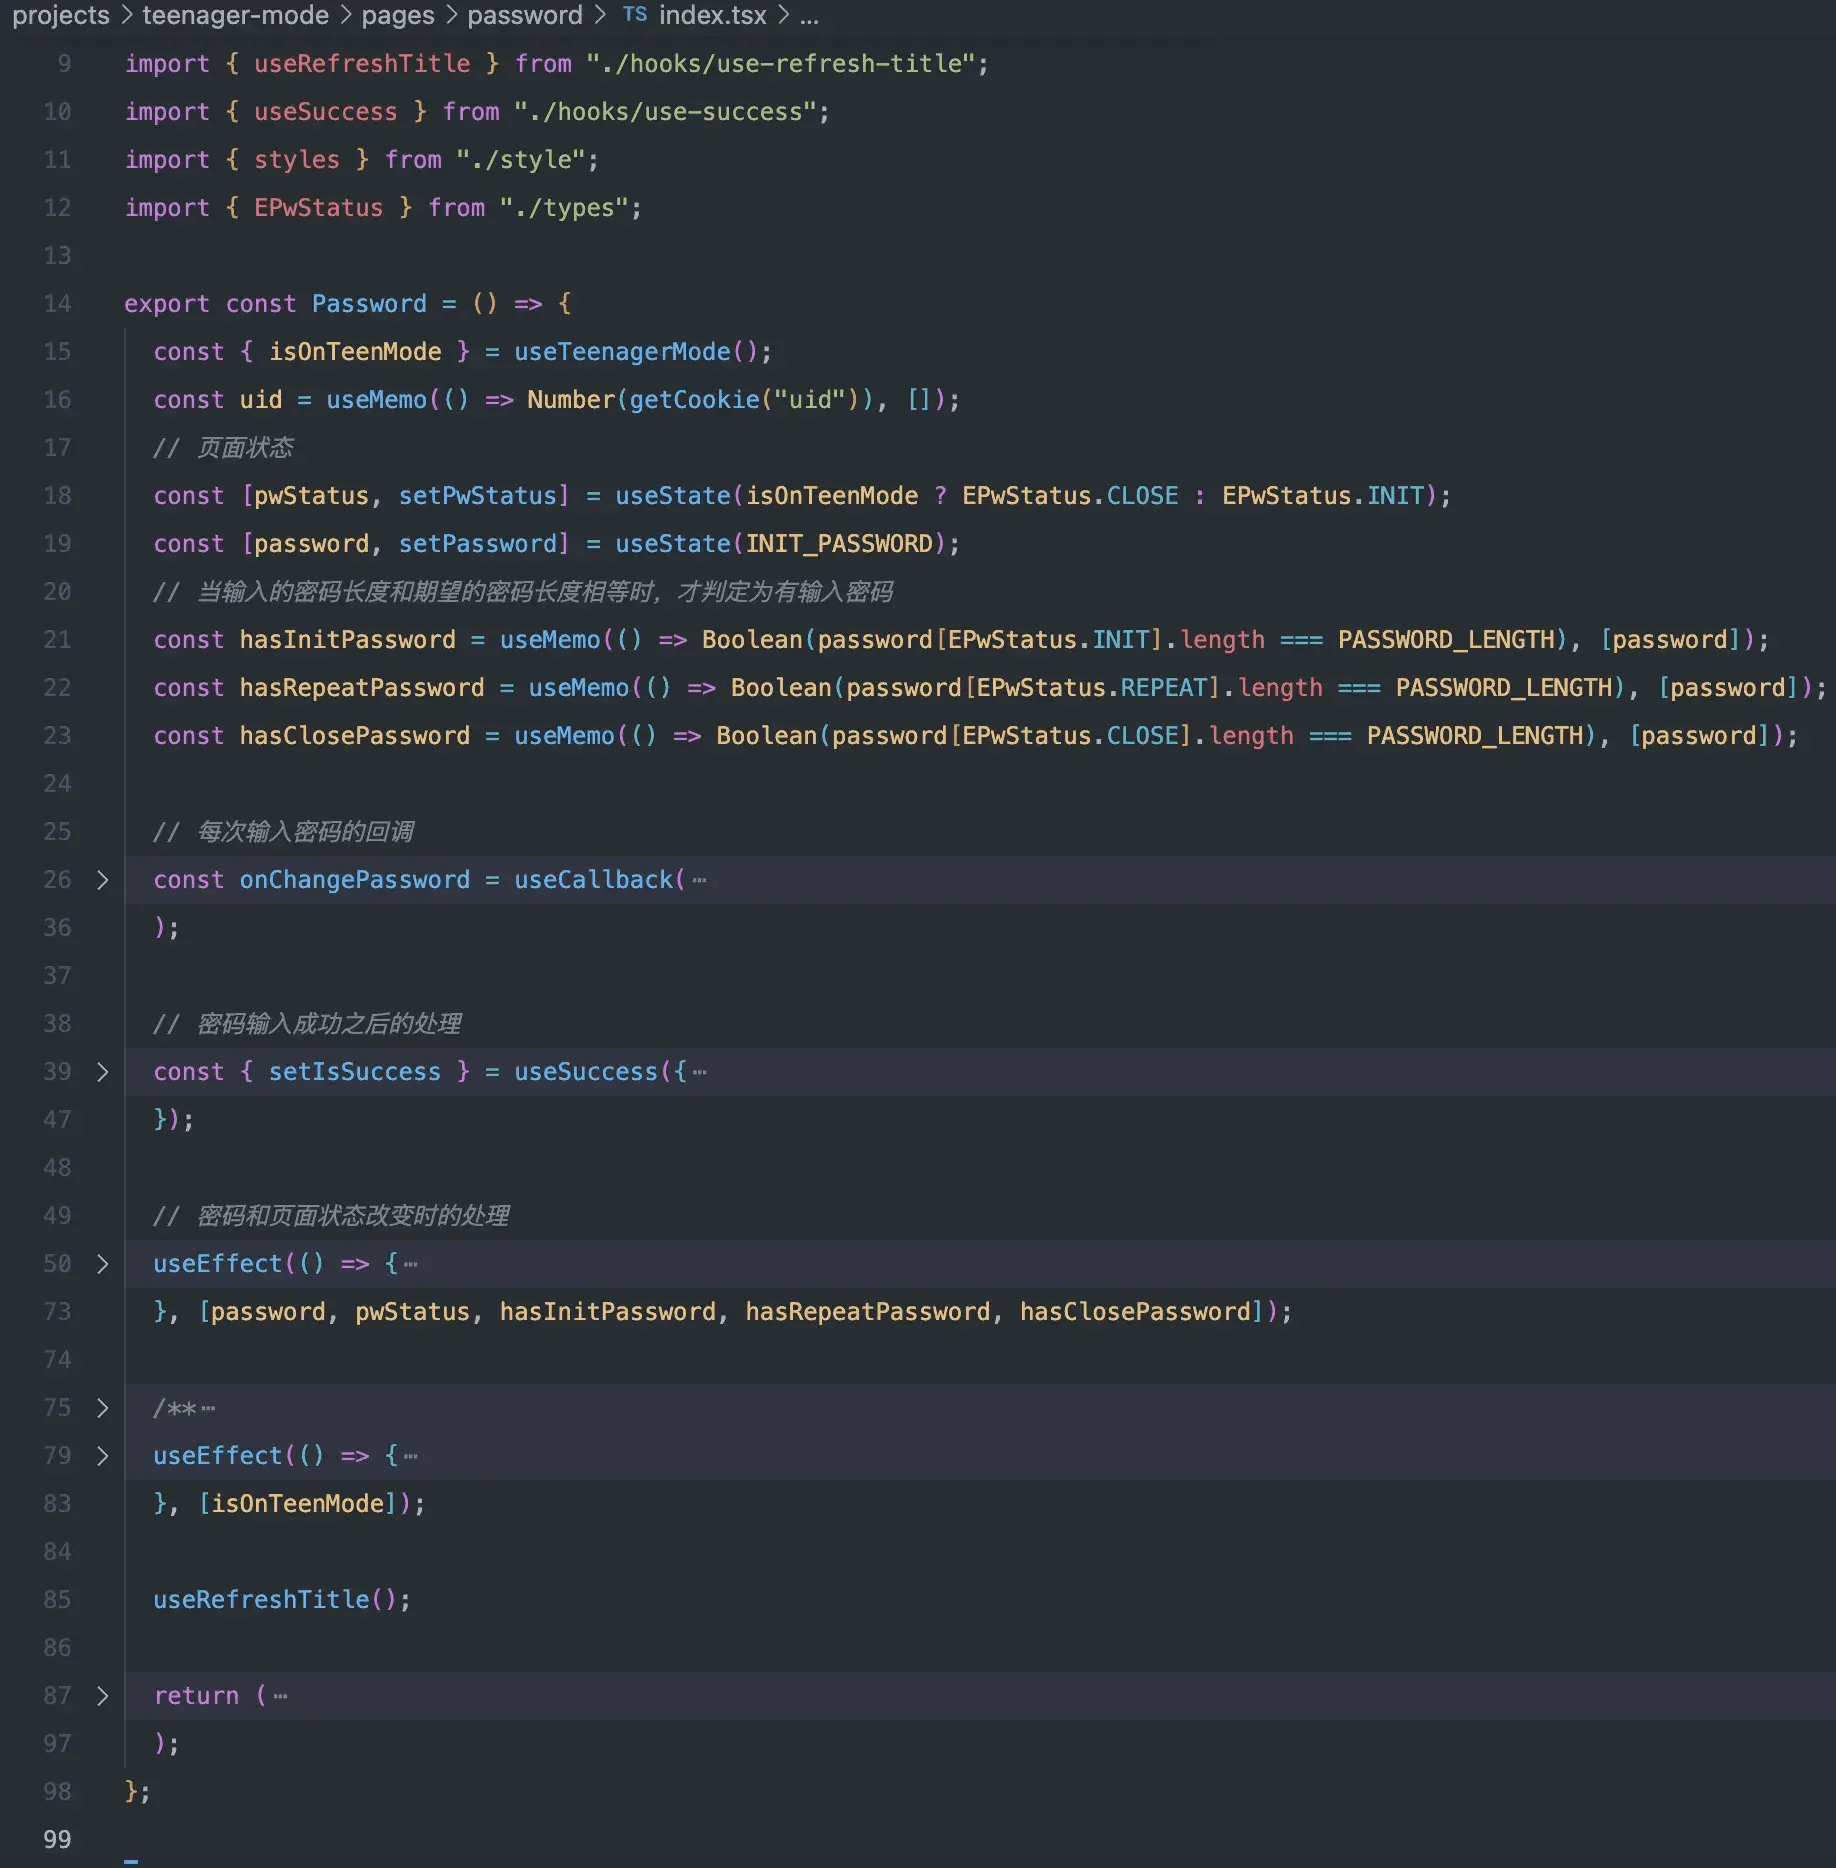The height and width of the screenshot is (1868, 1836).
Task: Select the pages breadcrumb item
Action: point(398,15)
